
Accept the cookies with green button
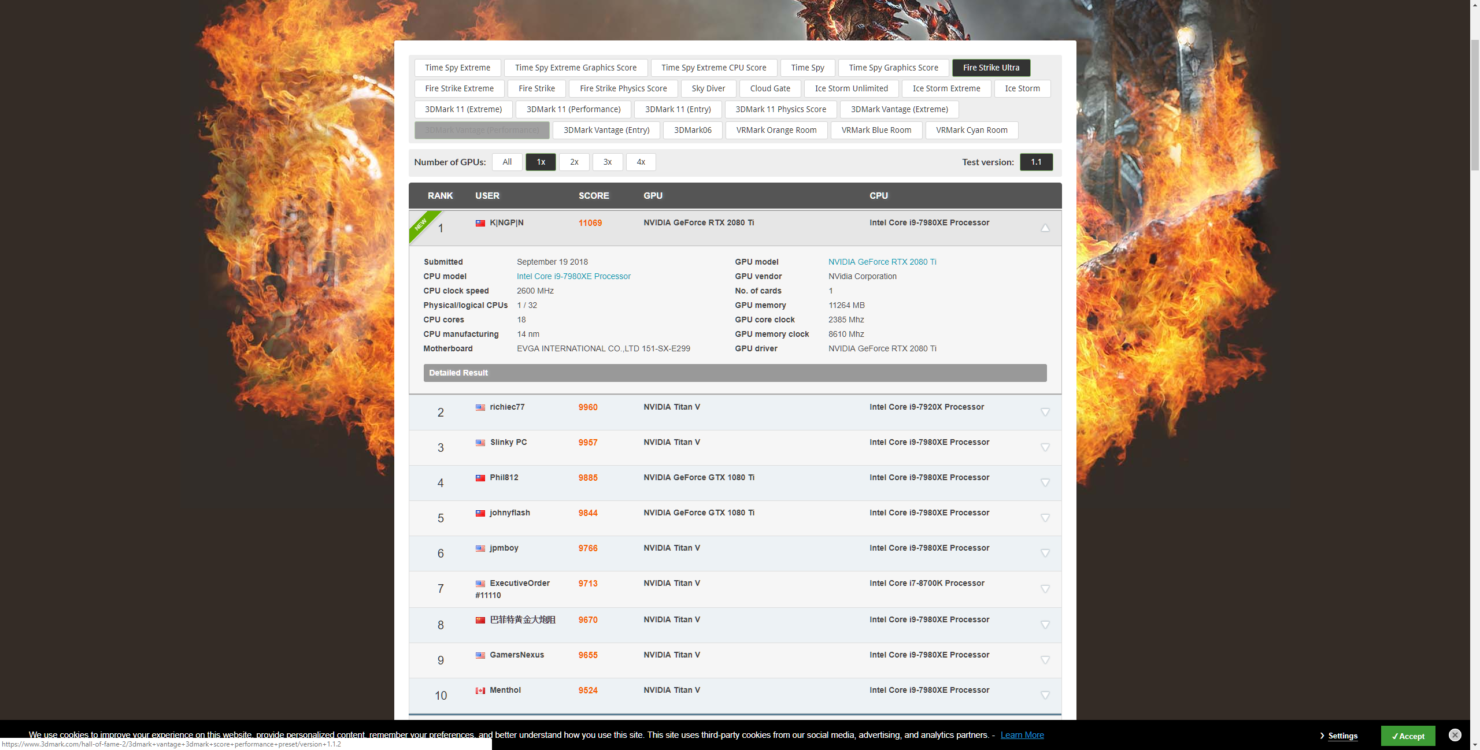[x=1407, y=736]
